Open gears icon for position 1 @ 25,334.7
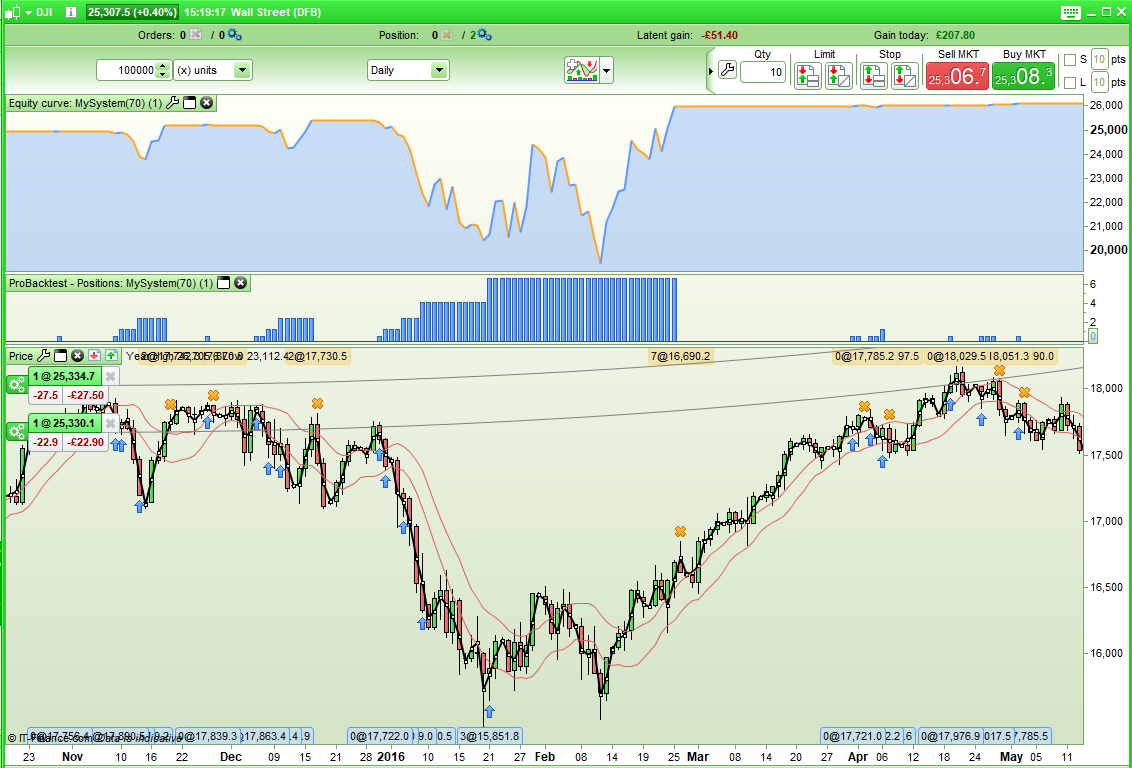 [x=17, y=385]
